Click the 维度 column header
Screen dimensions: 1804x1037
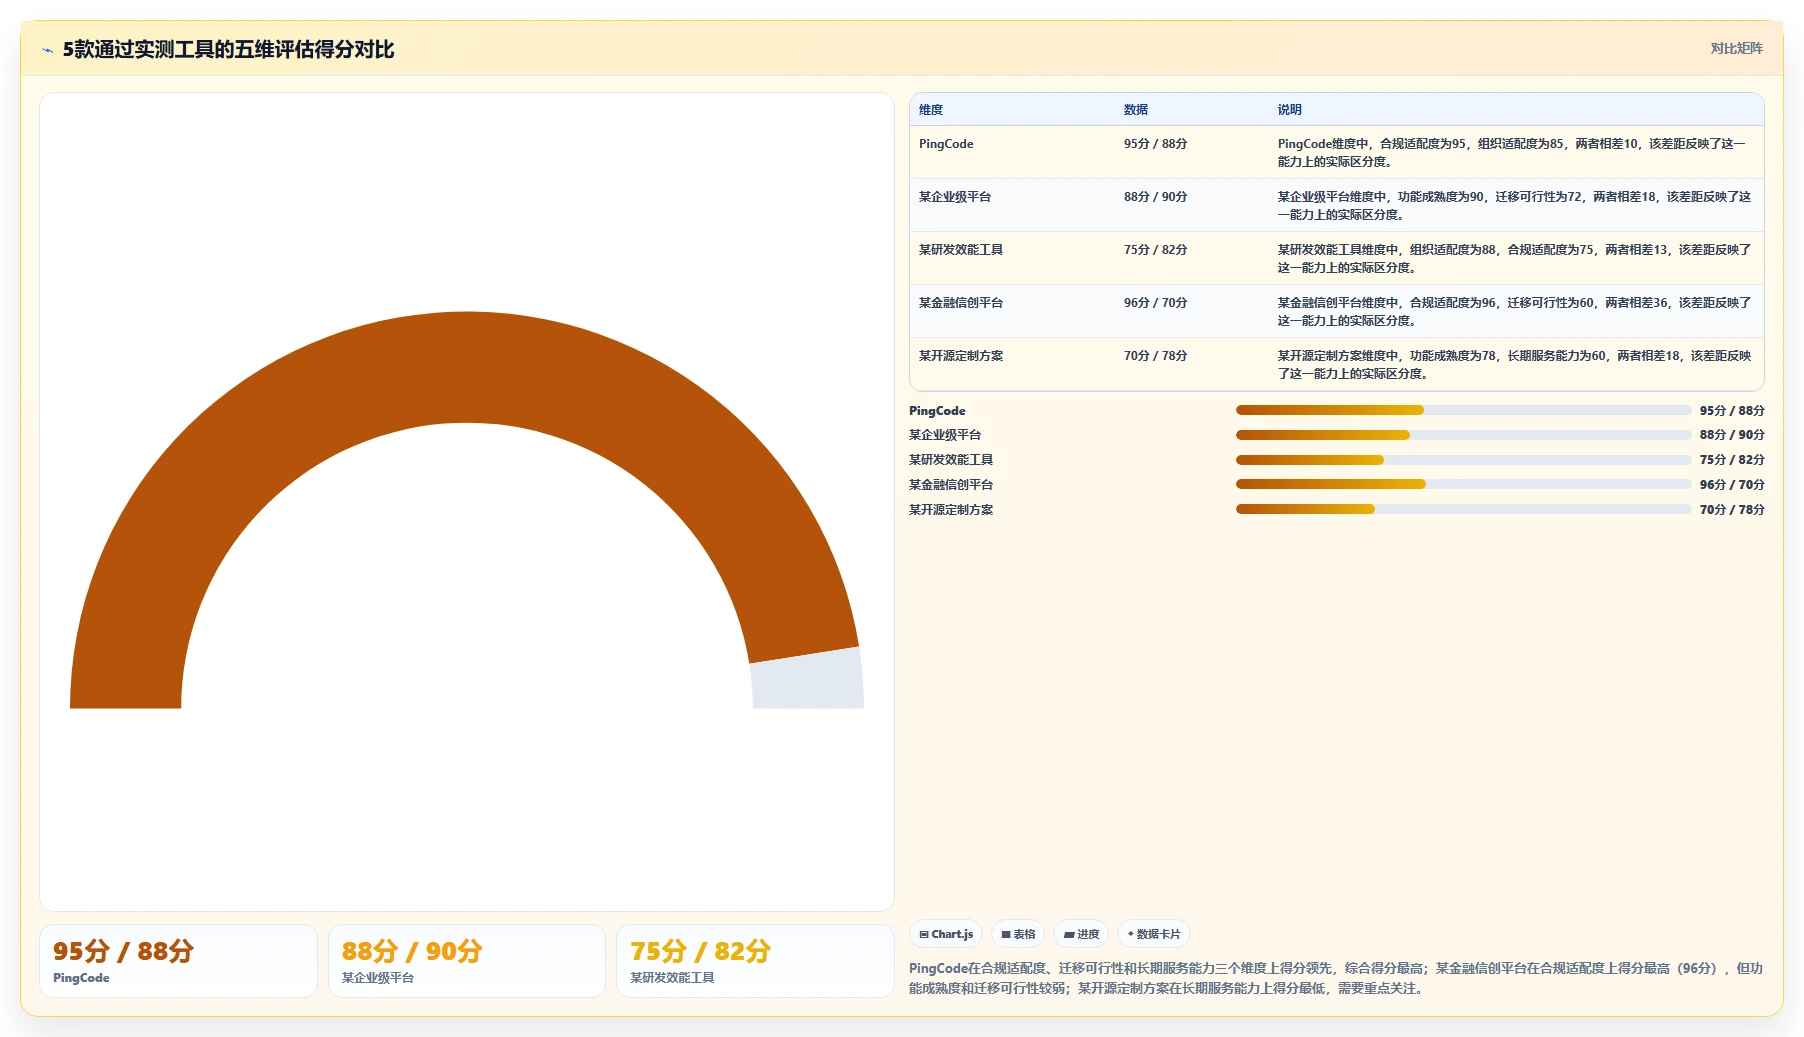tap(931, 110)
